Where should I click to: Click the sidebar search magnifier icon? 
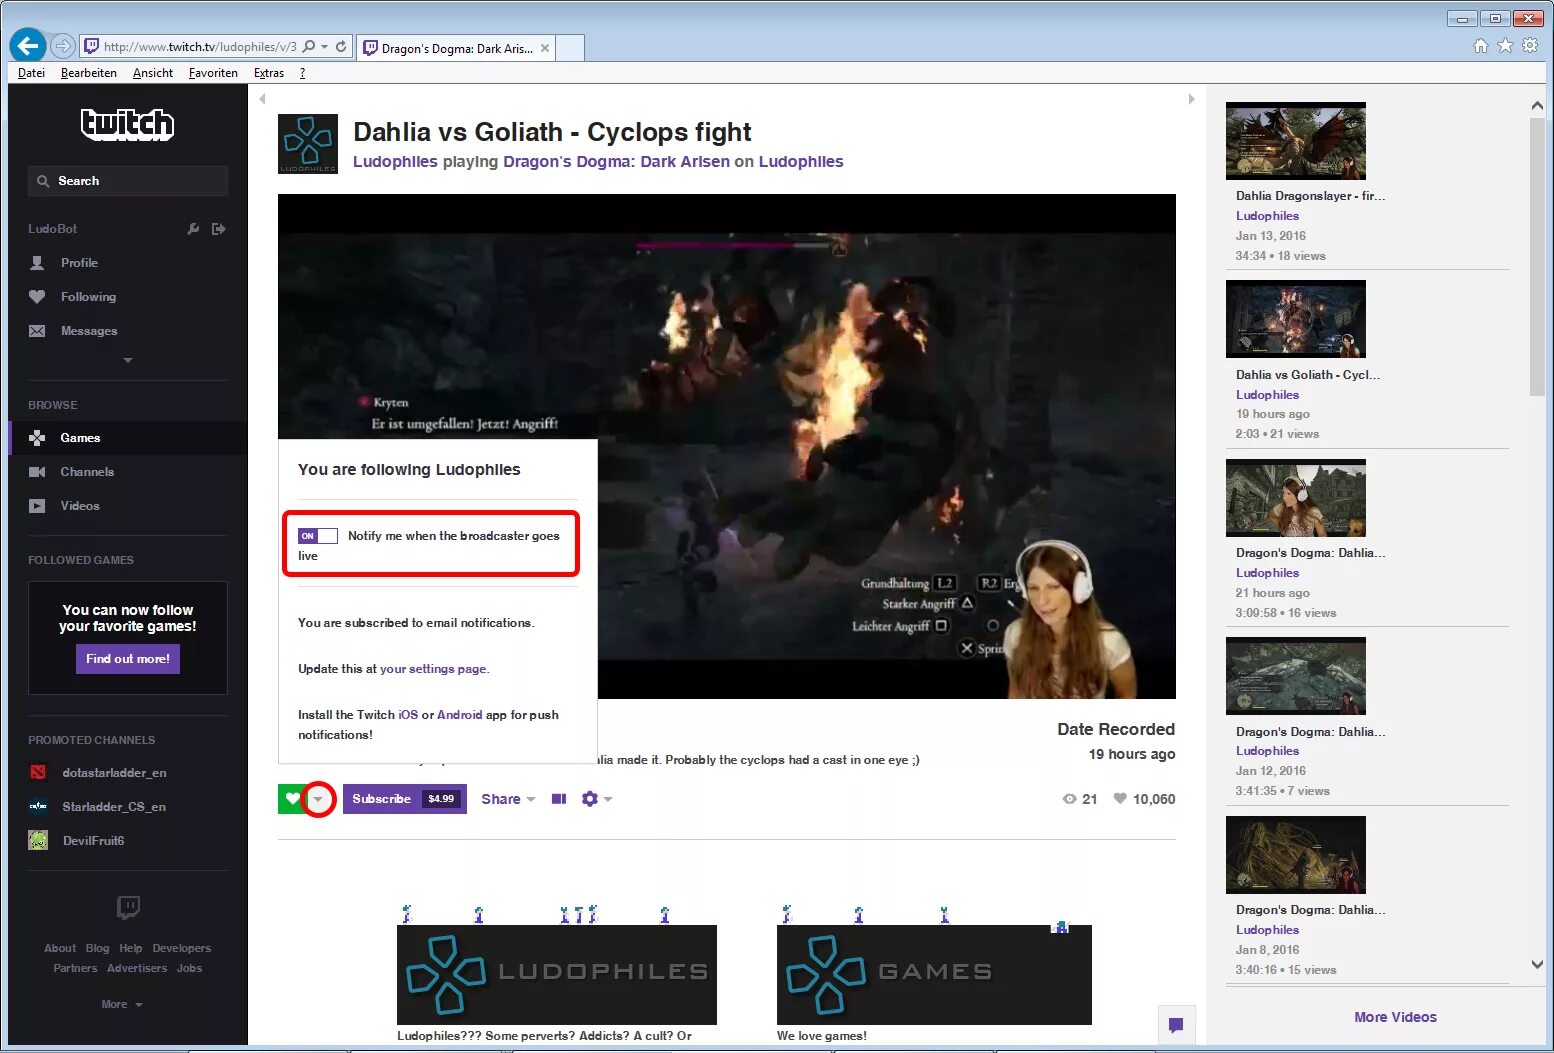coord(43,181)
